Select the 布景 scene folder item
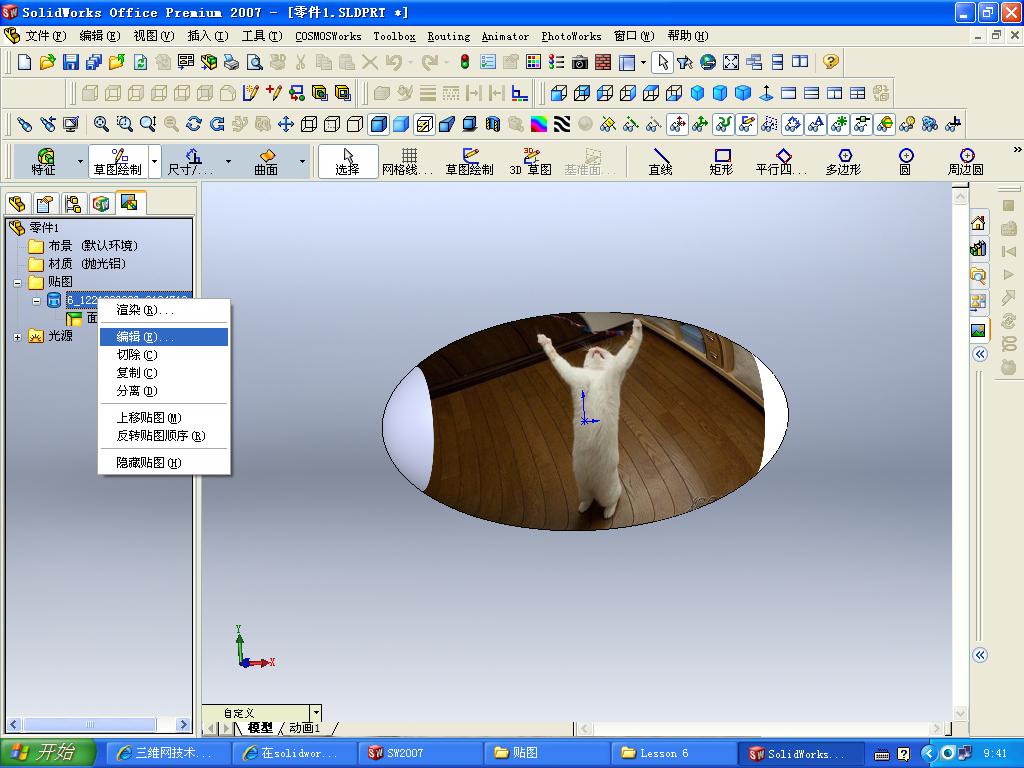The height and width of the screenshot is (768, 1024). [83, 246]
